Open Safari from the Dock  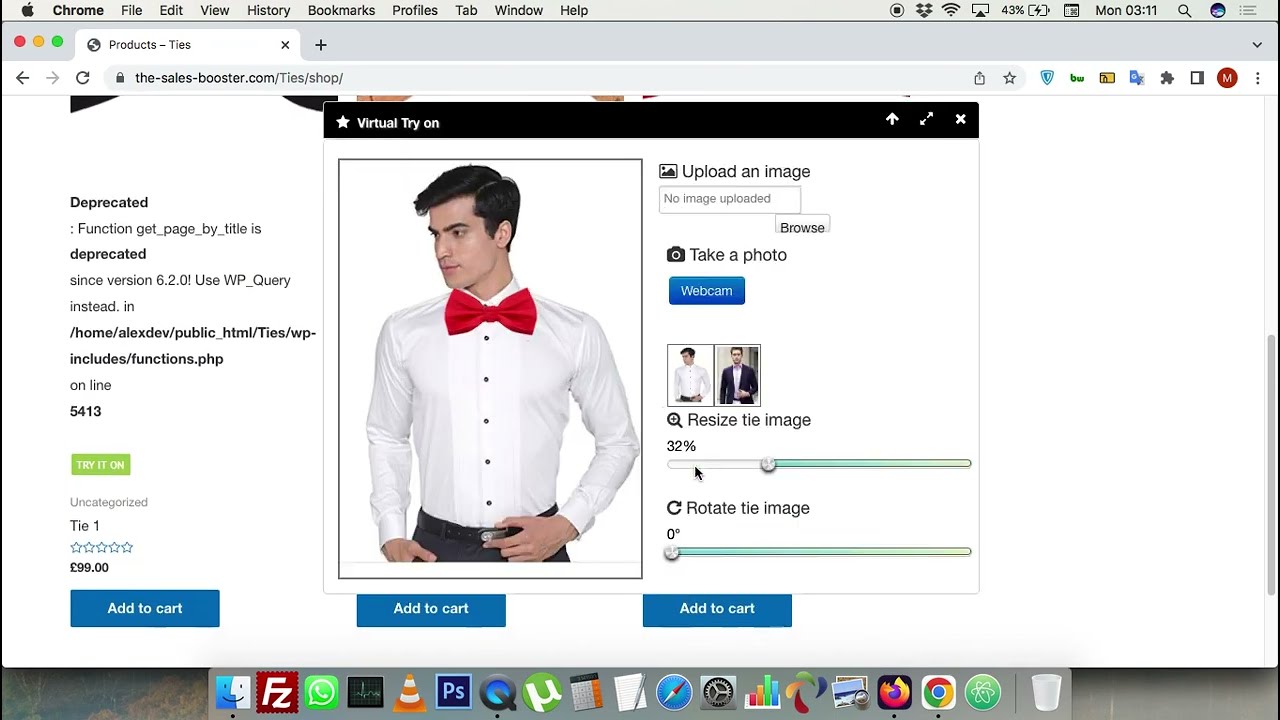pyautogui.click(x=674, y=692)
